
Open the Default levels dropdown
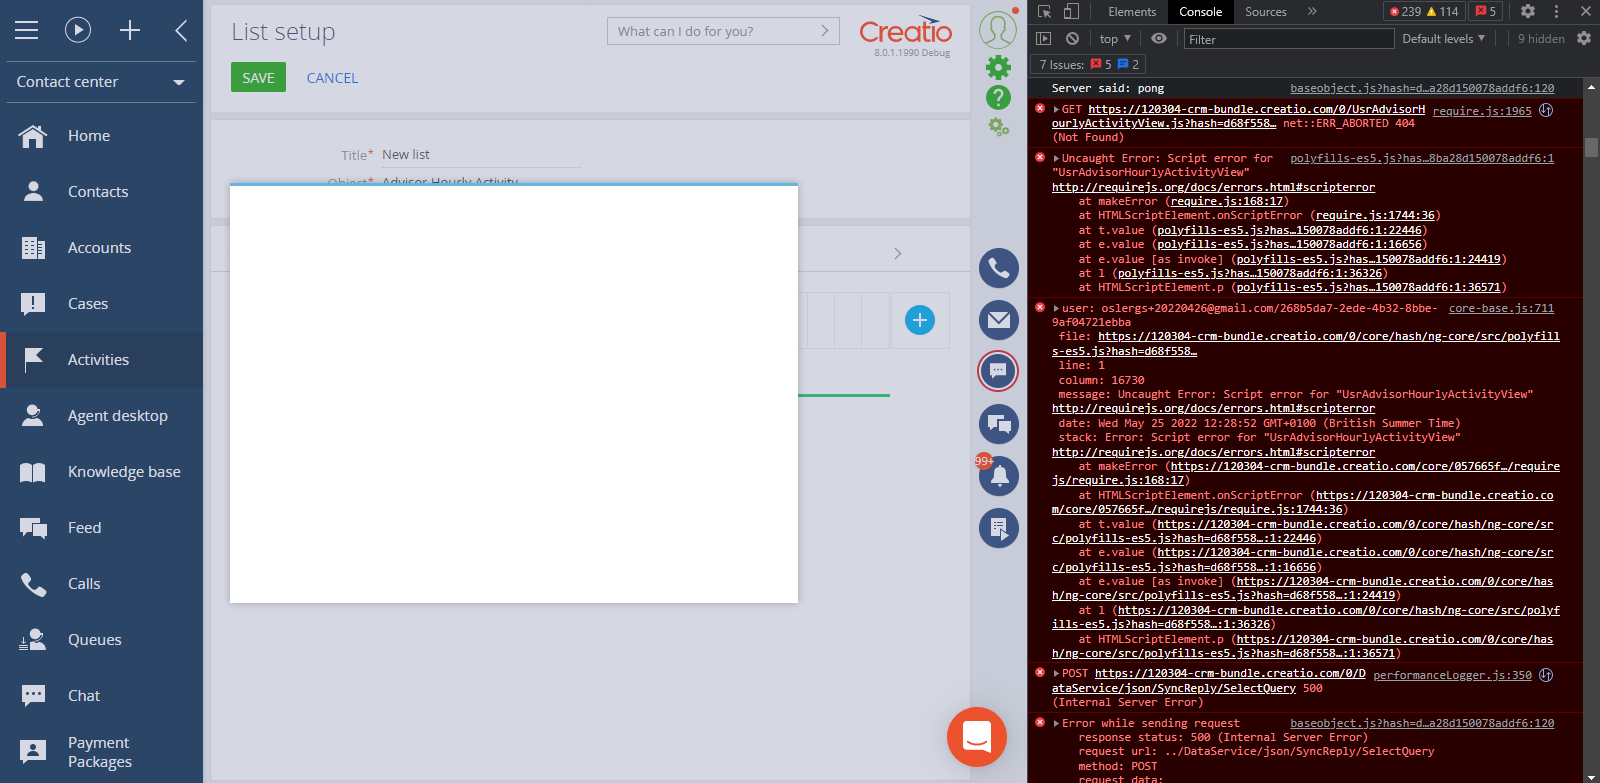pyautogui.click(x=1443, y=39)
